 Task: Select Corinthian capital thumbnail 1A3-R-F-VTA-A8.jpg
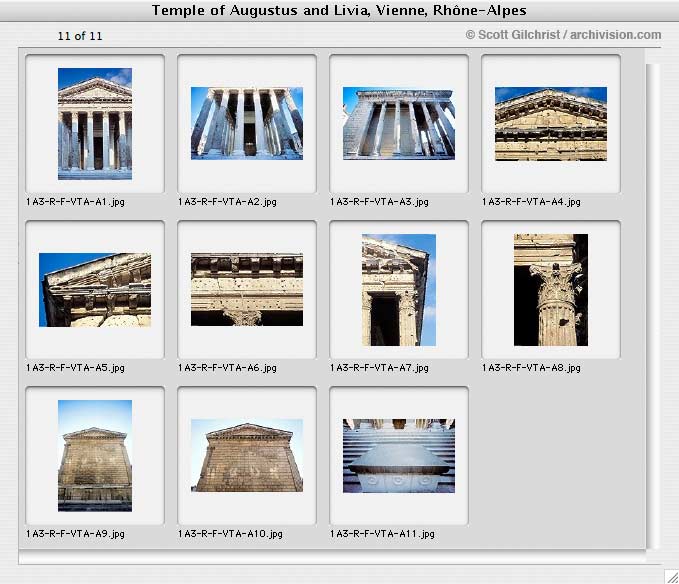[x=551, y=290]
